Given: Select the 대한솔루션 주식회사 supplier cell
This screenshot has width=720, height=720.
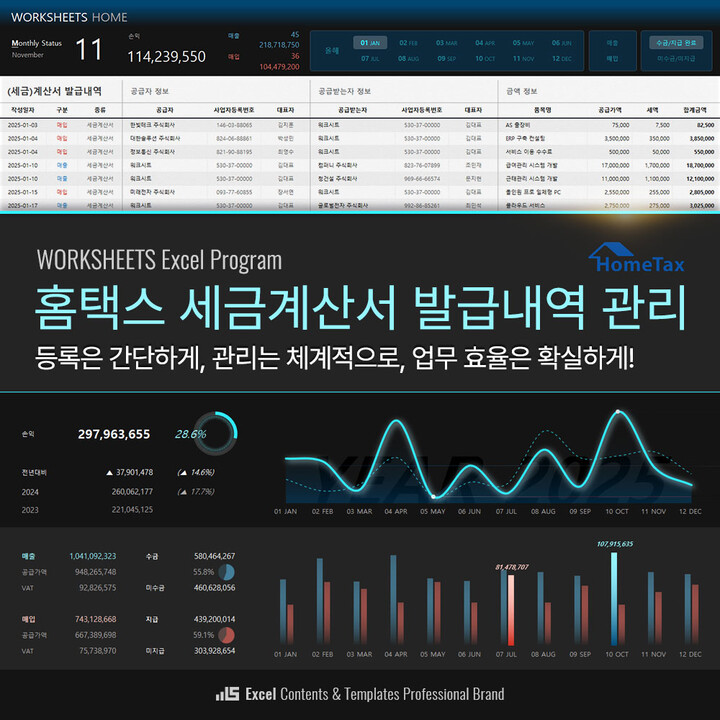Looking at the screenshot, I should click(x=155, y=138).
